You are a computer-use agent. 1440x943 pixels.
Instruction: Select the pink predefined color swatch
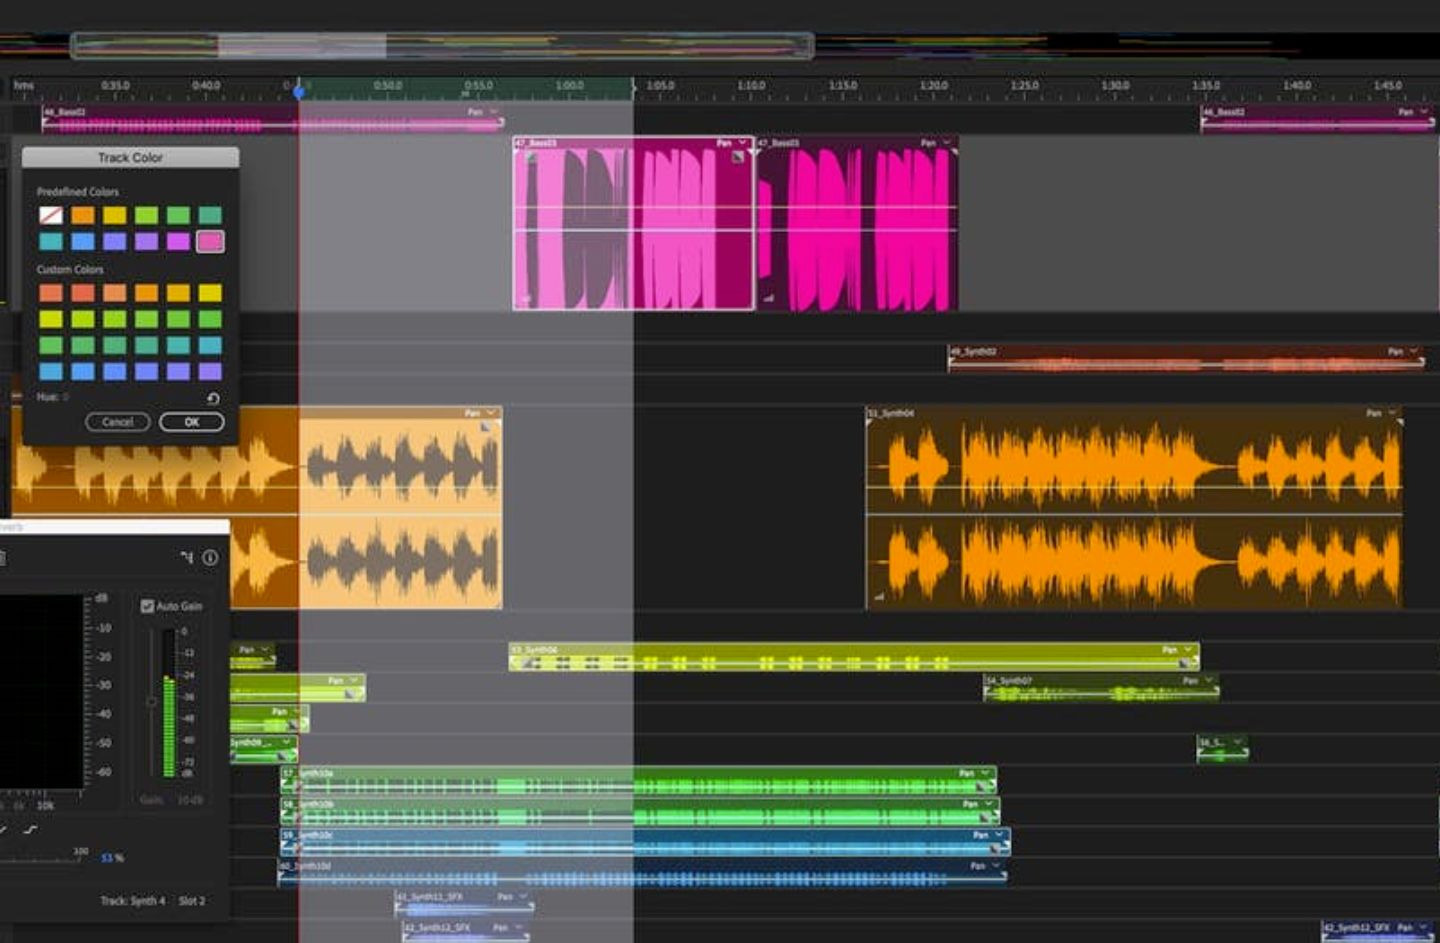point(210,241)
